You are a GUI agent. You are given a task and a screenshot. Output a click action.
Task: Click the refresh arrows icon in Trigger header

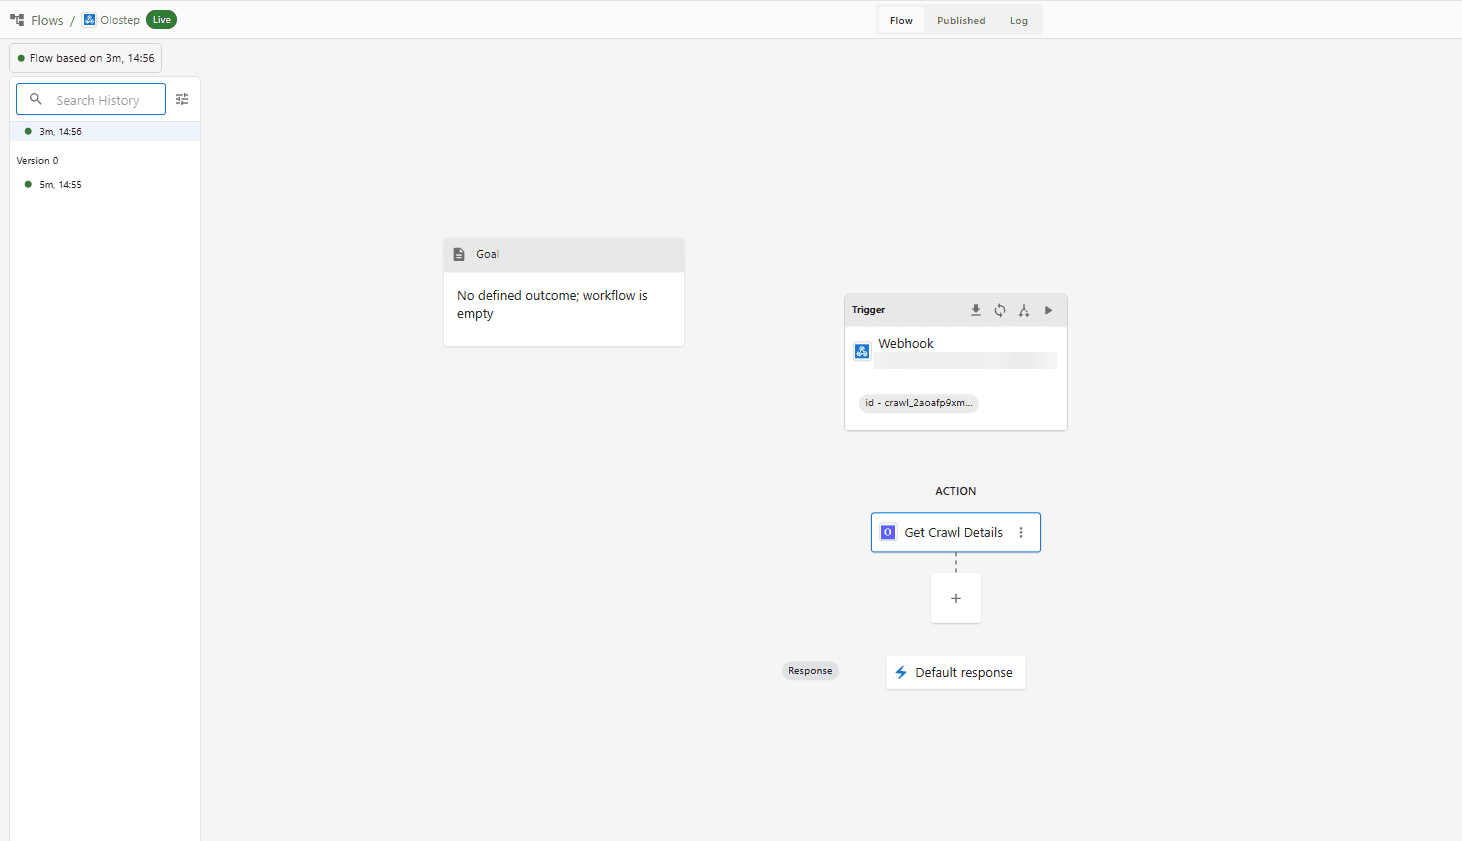(x=1000, y=310)
